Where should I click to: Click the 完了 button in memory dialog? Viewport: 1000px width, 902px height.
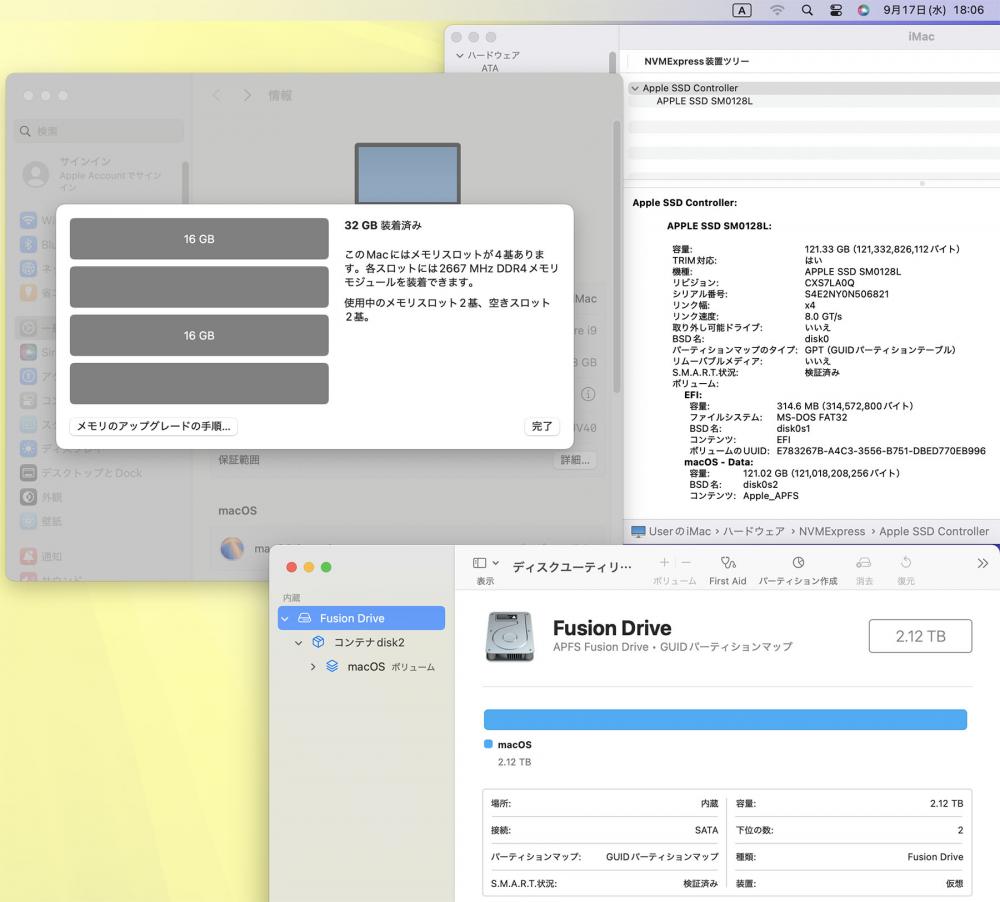[x=541, y=426]
